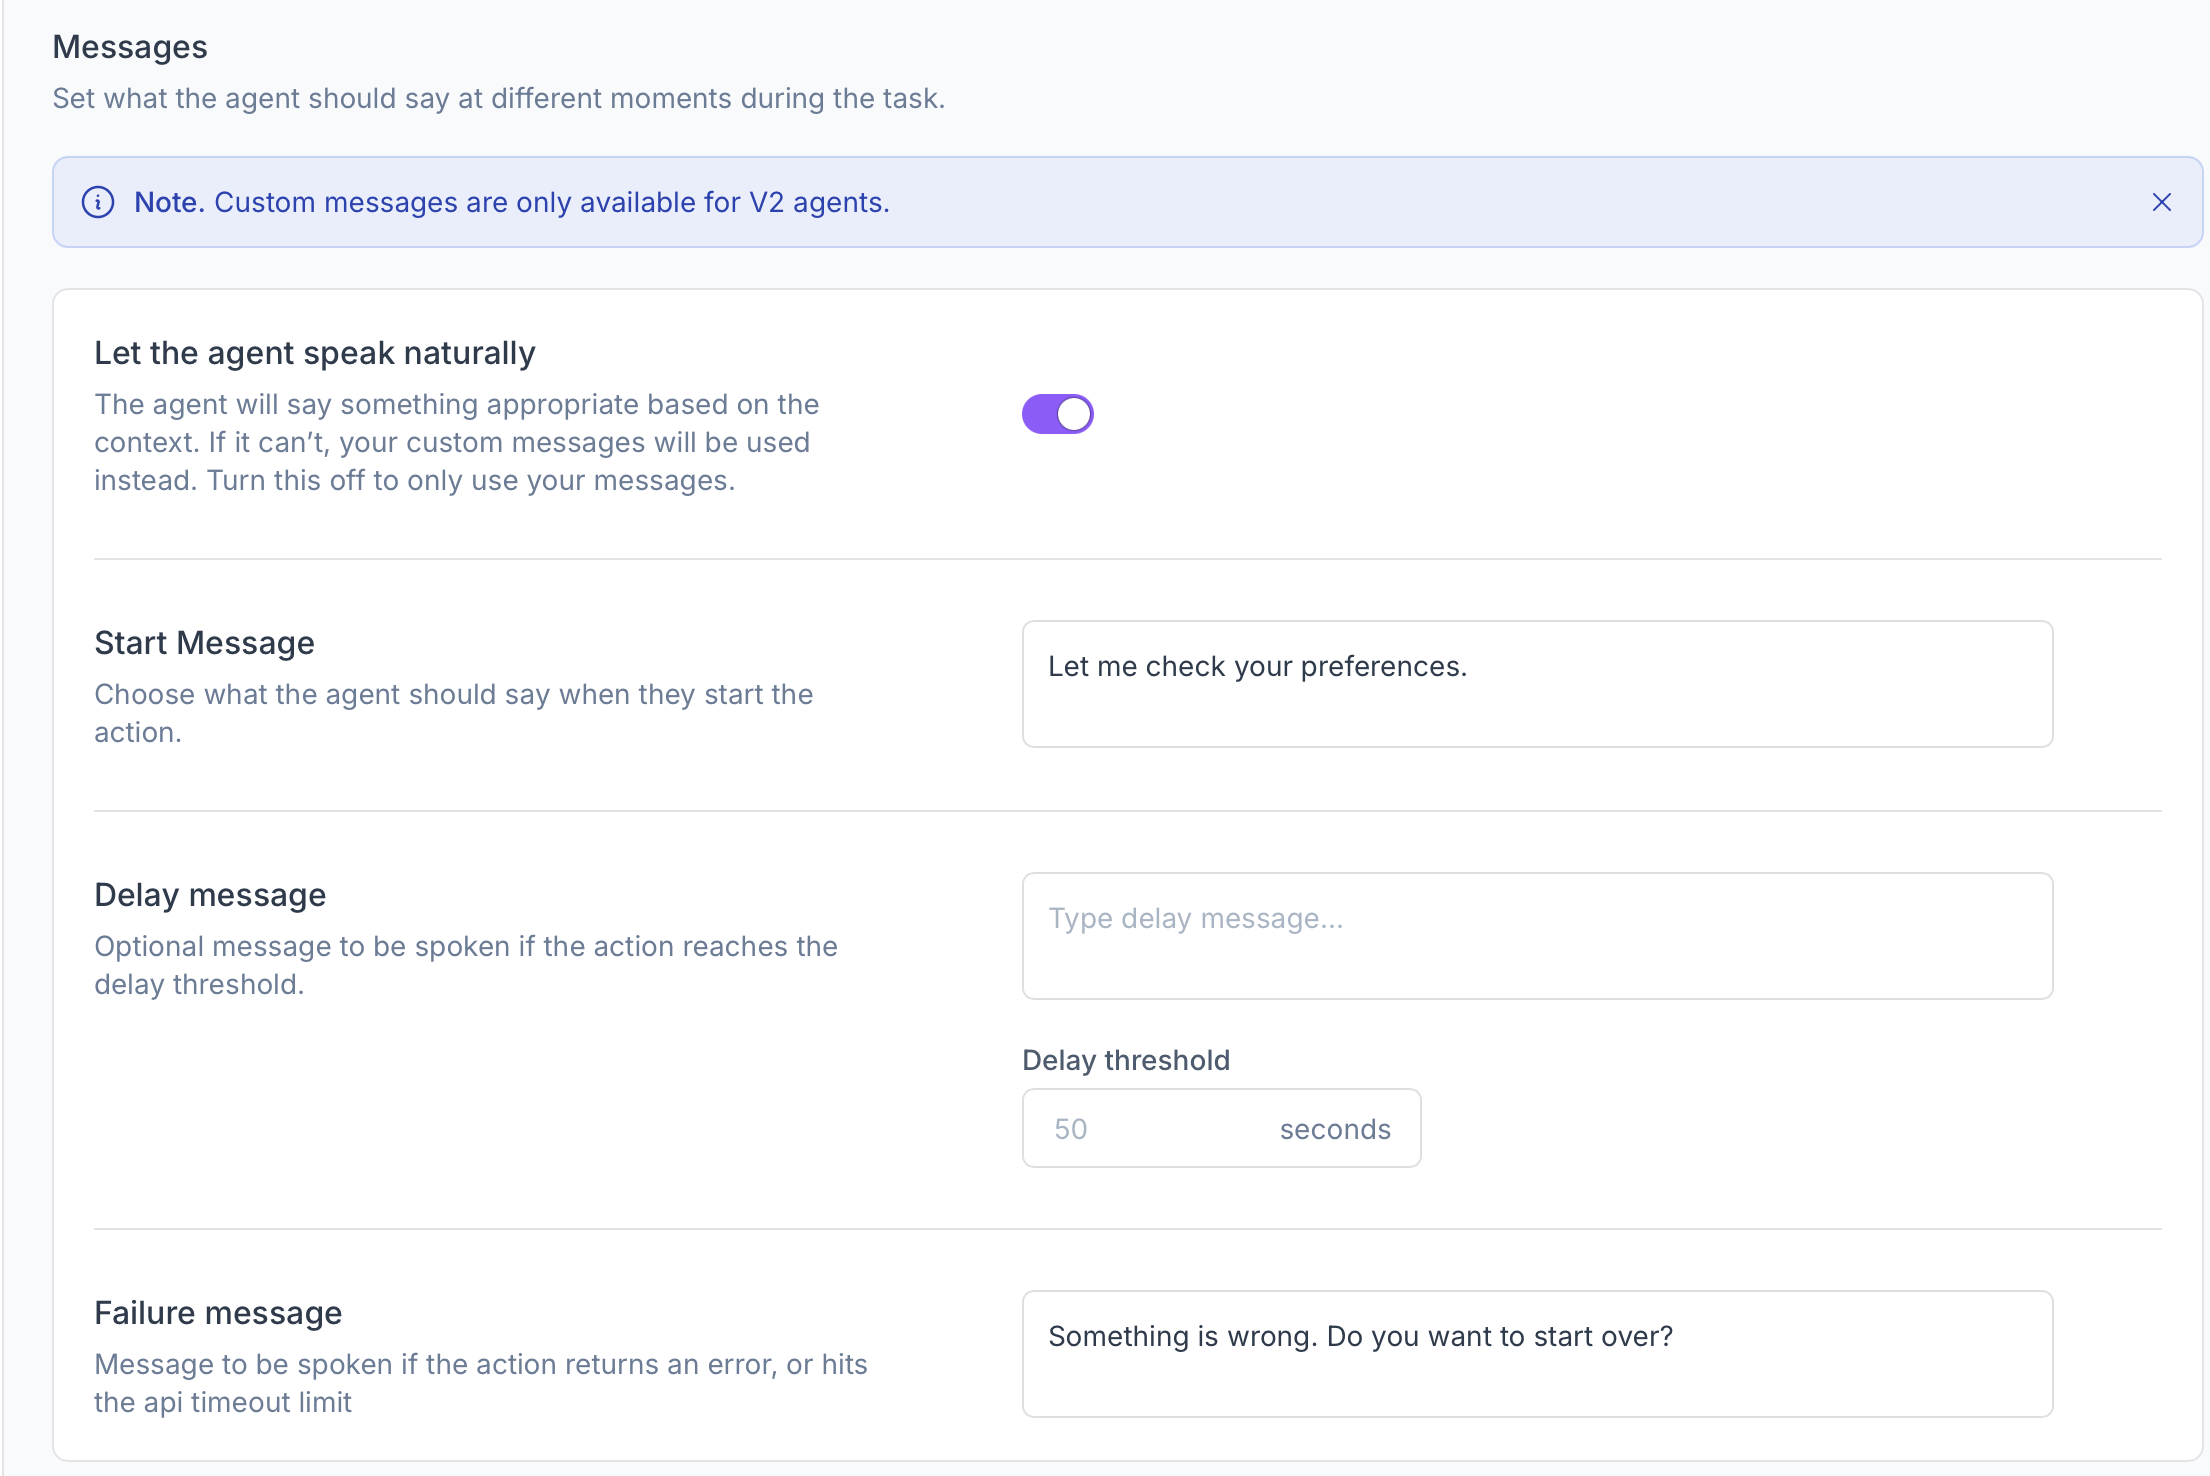Click into the Start Message text field
This screenshot has width=2210, height=1476.
pyautogui.click(x=1536, y=684)
